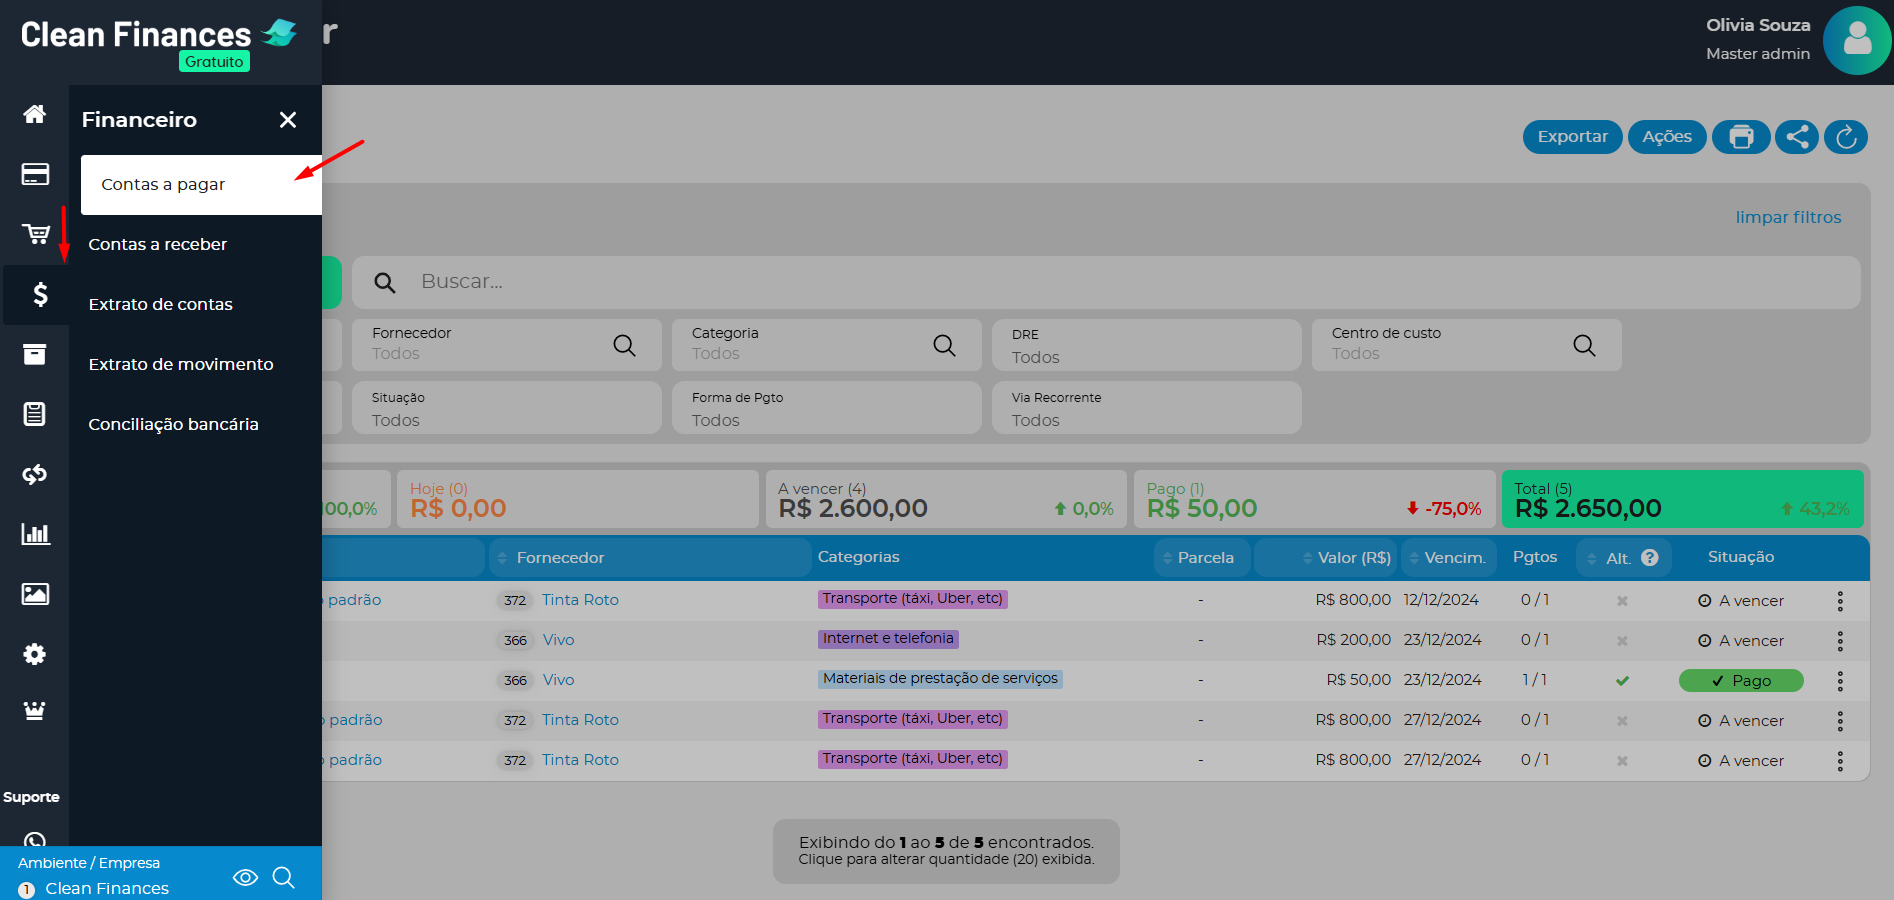Open the crown/premium icon in sidebar
Image resolution: width=1894 pixels, height=900 pixels.
point(35,710)
